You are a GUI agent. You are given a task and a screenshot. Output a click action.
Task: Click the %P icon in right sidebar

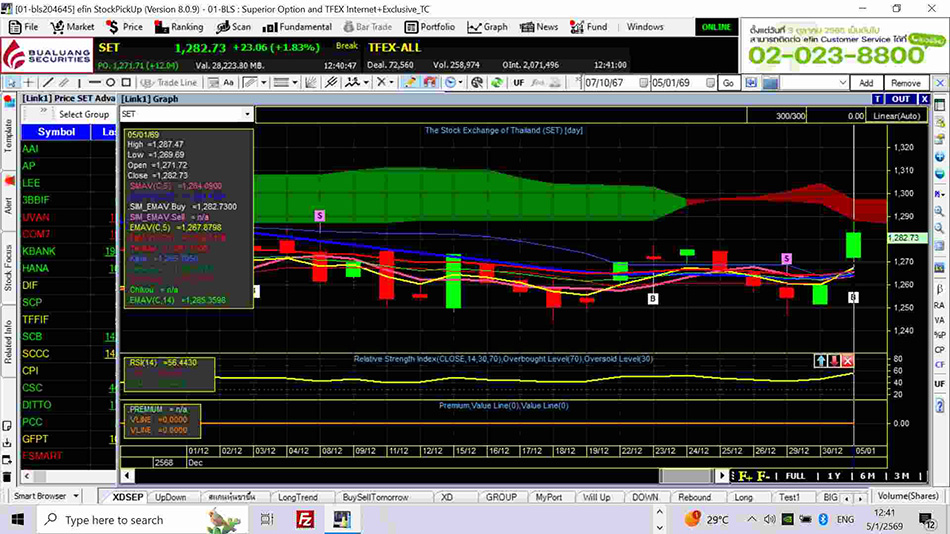939,334
